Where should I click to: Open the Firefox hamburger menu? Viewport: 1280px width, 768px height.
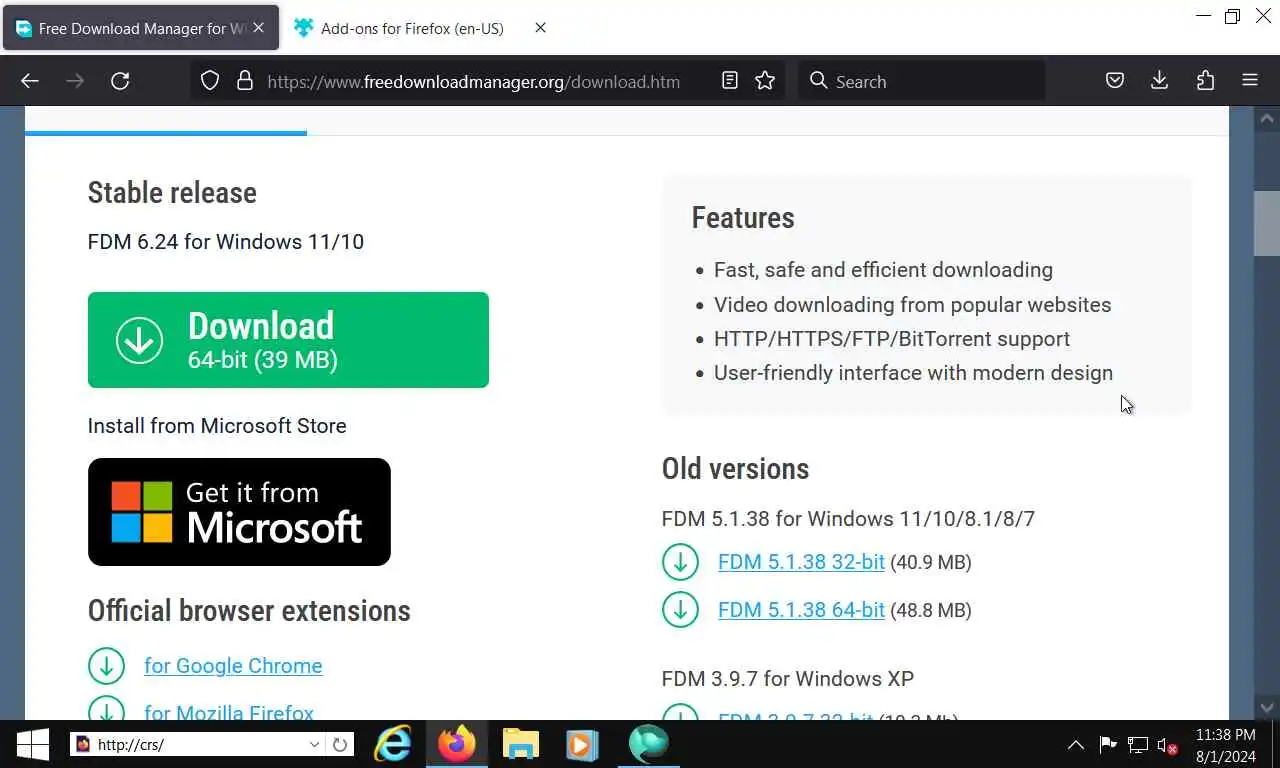(x=1250, y=81)
